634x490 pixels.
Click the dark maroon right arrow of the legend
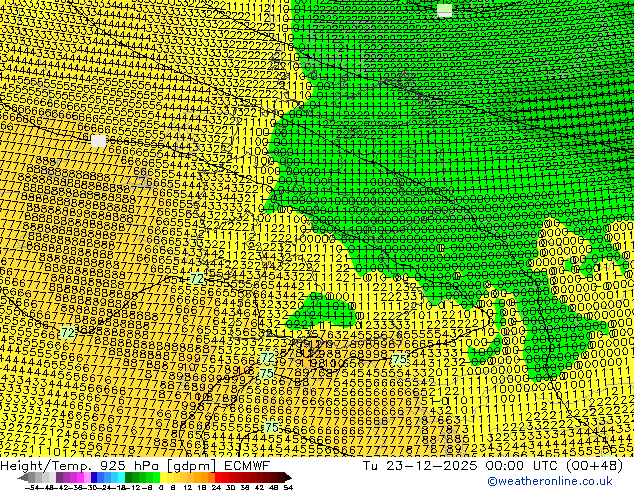pyautogui.click(x=287, y=478)
